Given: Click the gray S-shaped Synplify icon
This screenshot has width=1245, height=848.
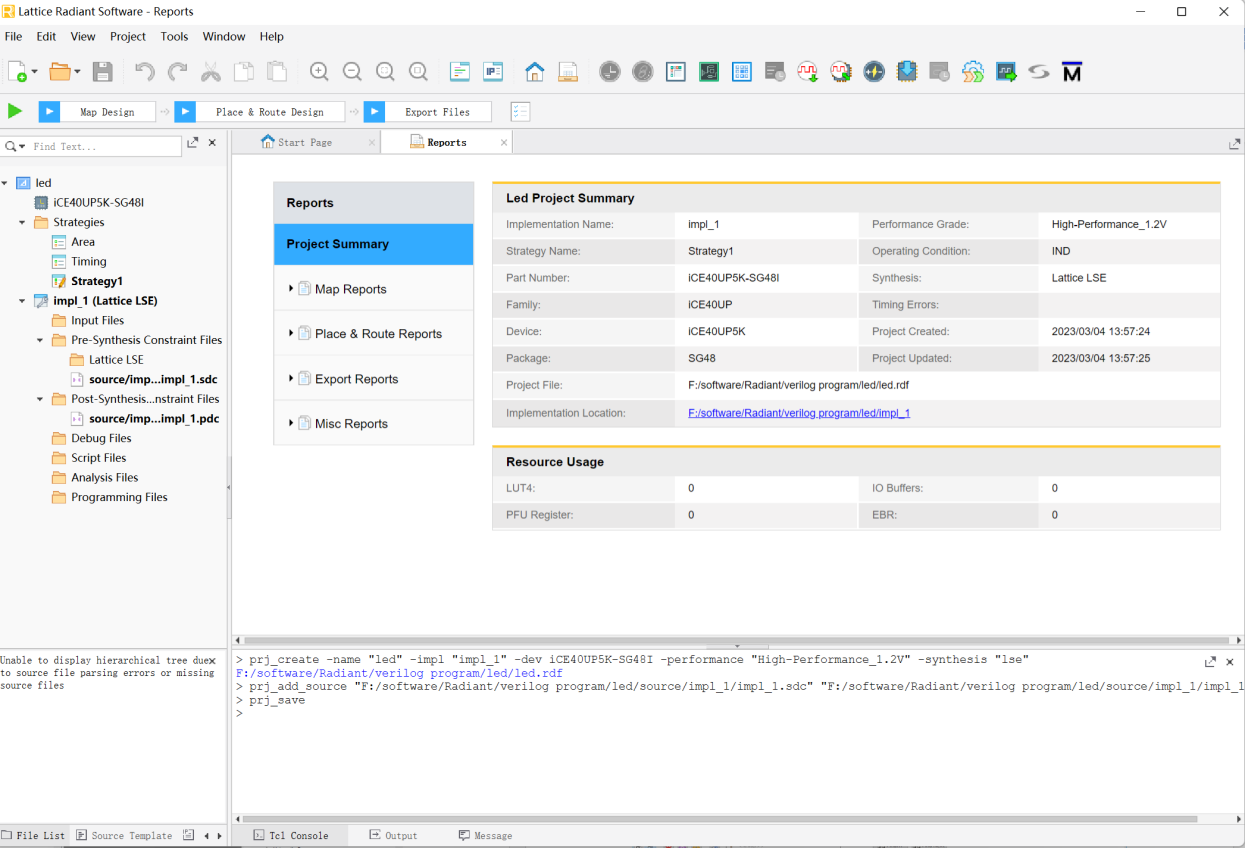Looking at the screenshot, I should click(1039, 72).
